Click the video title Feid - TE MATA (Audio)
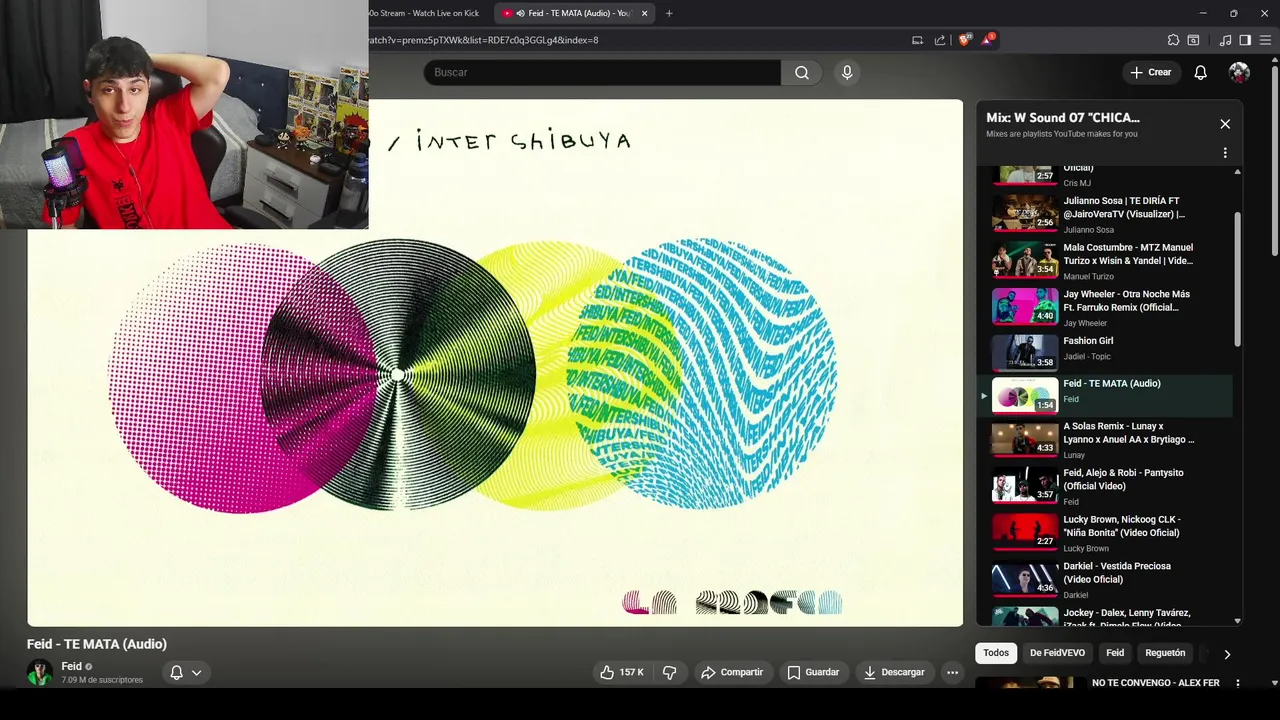Screen dimensions: 1280x720 coord(97,644)
